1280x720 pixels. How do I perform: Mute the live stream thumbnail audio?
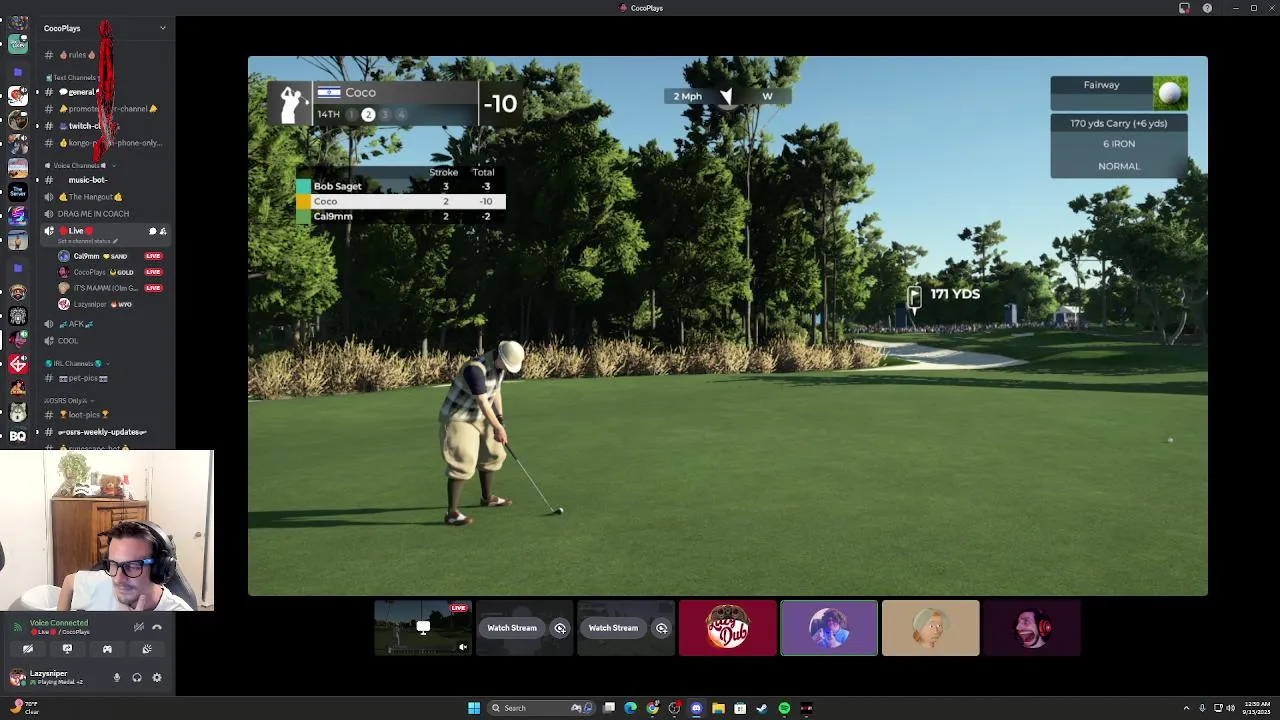[463, 647]
